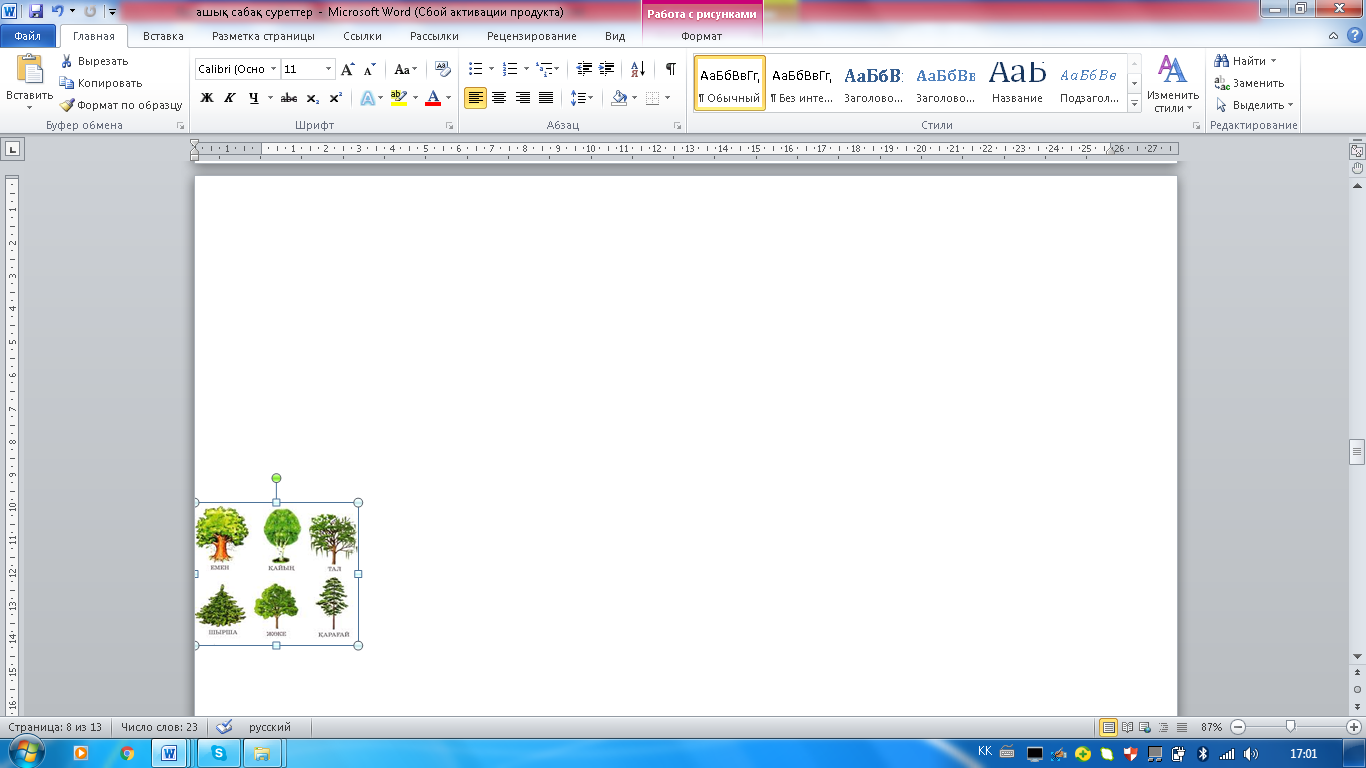Switch to the Ссылки tab

point(362,36)
